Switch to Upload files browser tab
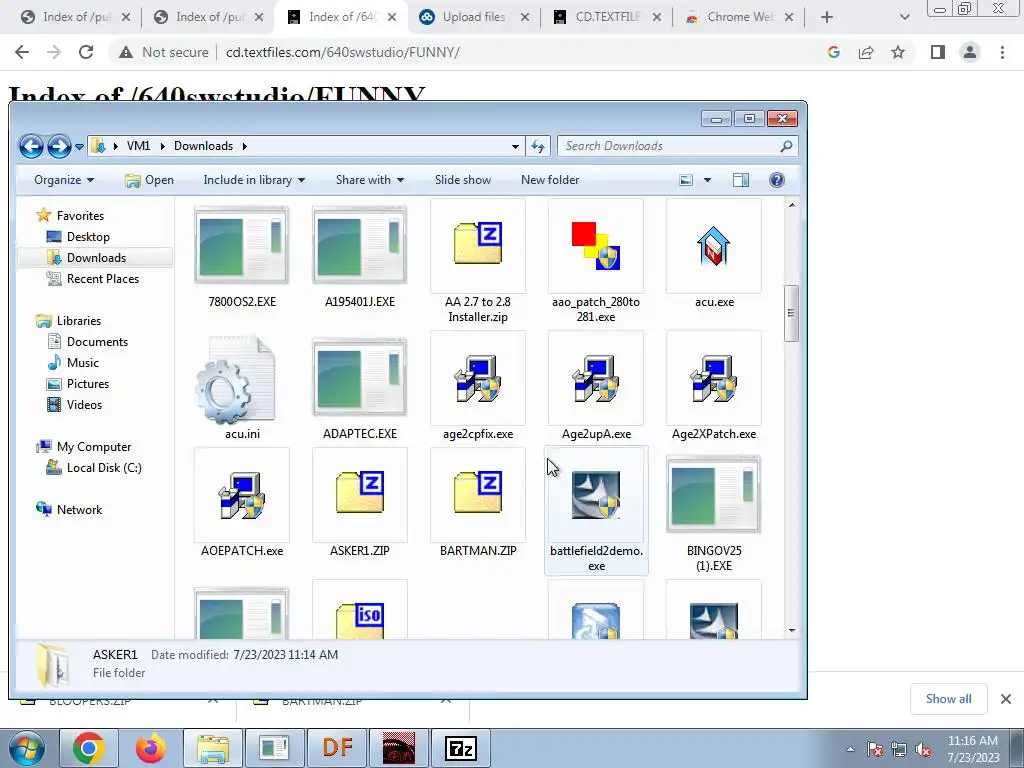Image resolution: width=1024 pixels, height=768 pixels. tap(474, 18)
